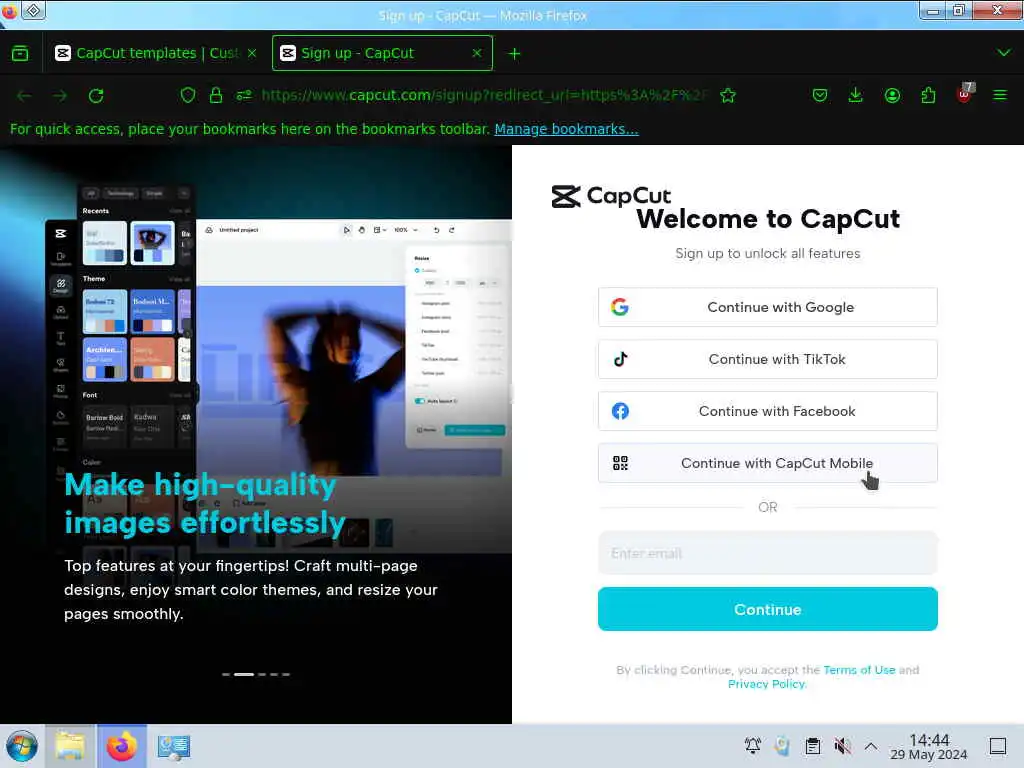Open the Windows Start button
Image resolution: width=1024 pixels, height=768 pixels.
[22, 746]
